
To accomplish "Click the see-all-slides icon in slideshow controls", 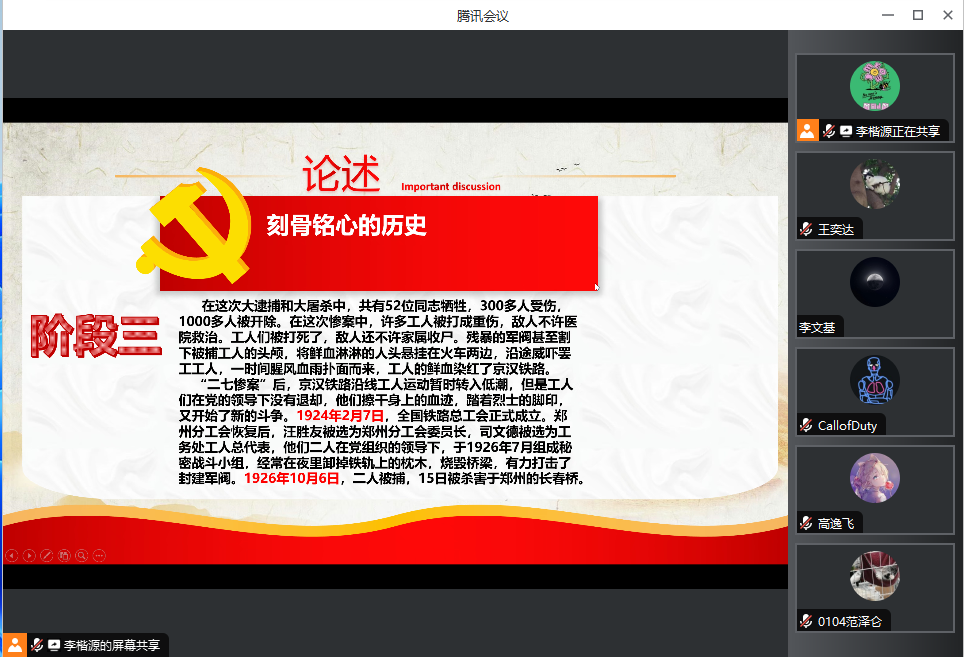I will click(x=64, y=555).
